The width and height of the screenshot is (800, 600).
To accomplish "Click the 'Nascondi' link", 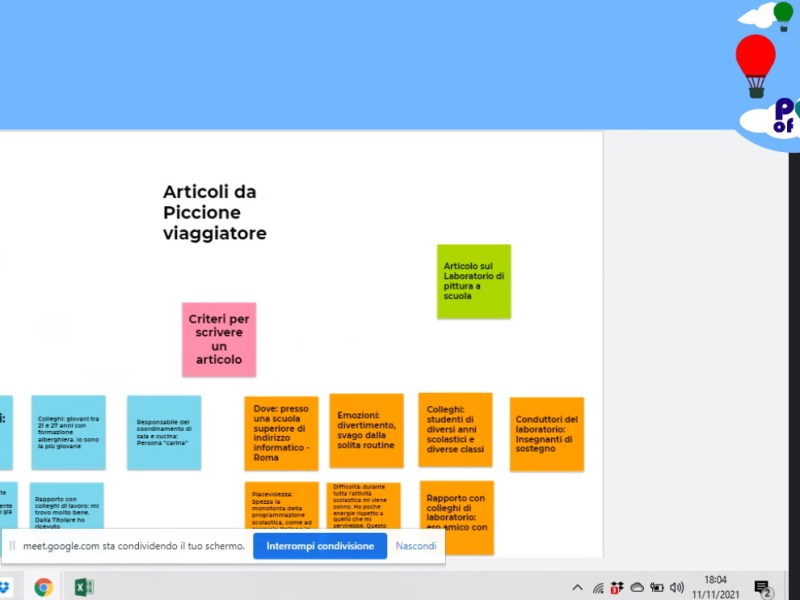I will (415, 546).
